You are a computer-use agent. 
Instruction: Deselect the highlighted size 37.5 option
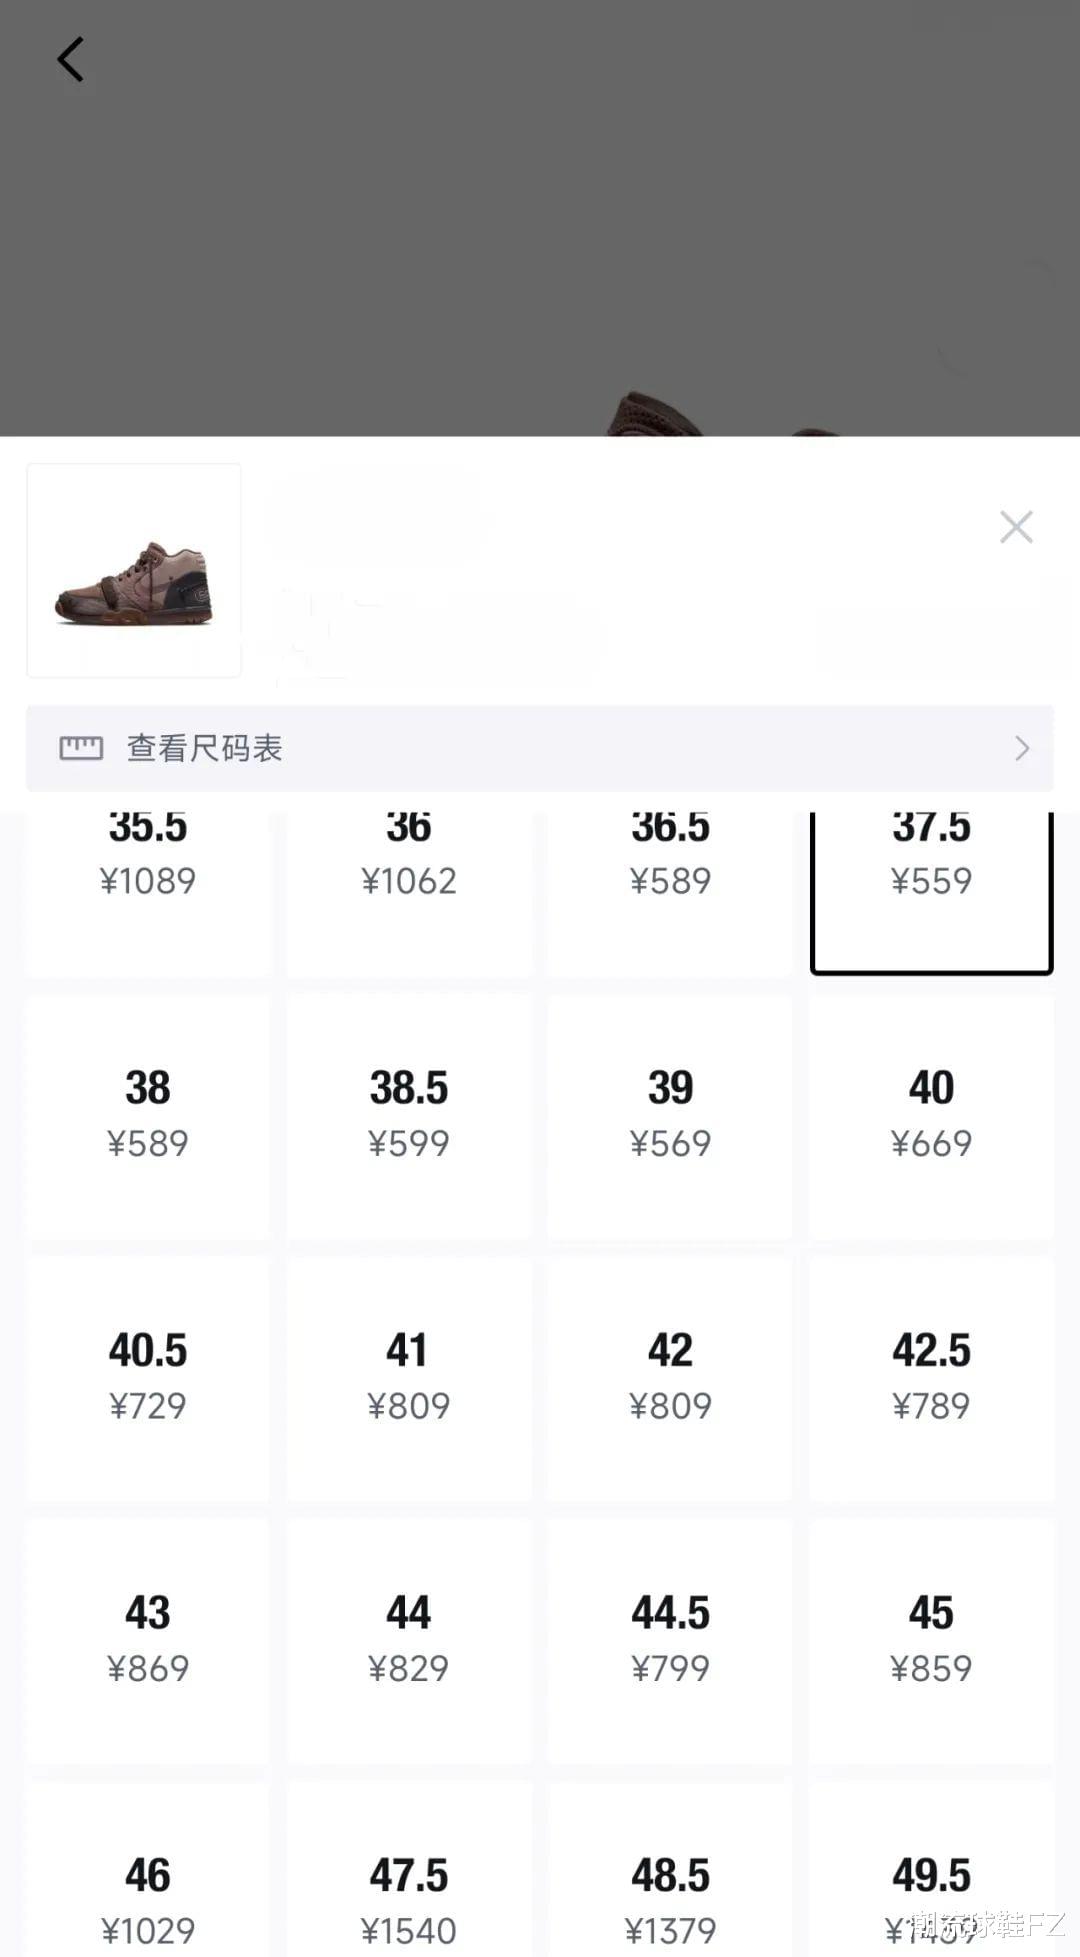[x=931, y=894]
